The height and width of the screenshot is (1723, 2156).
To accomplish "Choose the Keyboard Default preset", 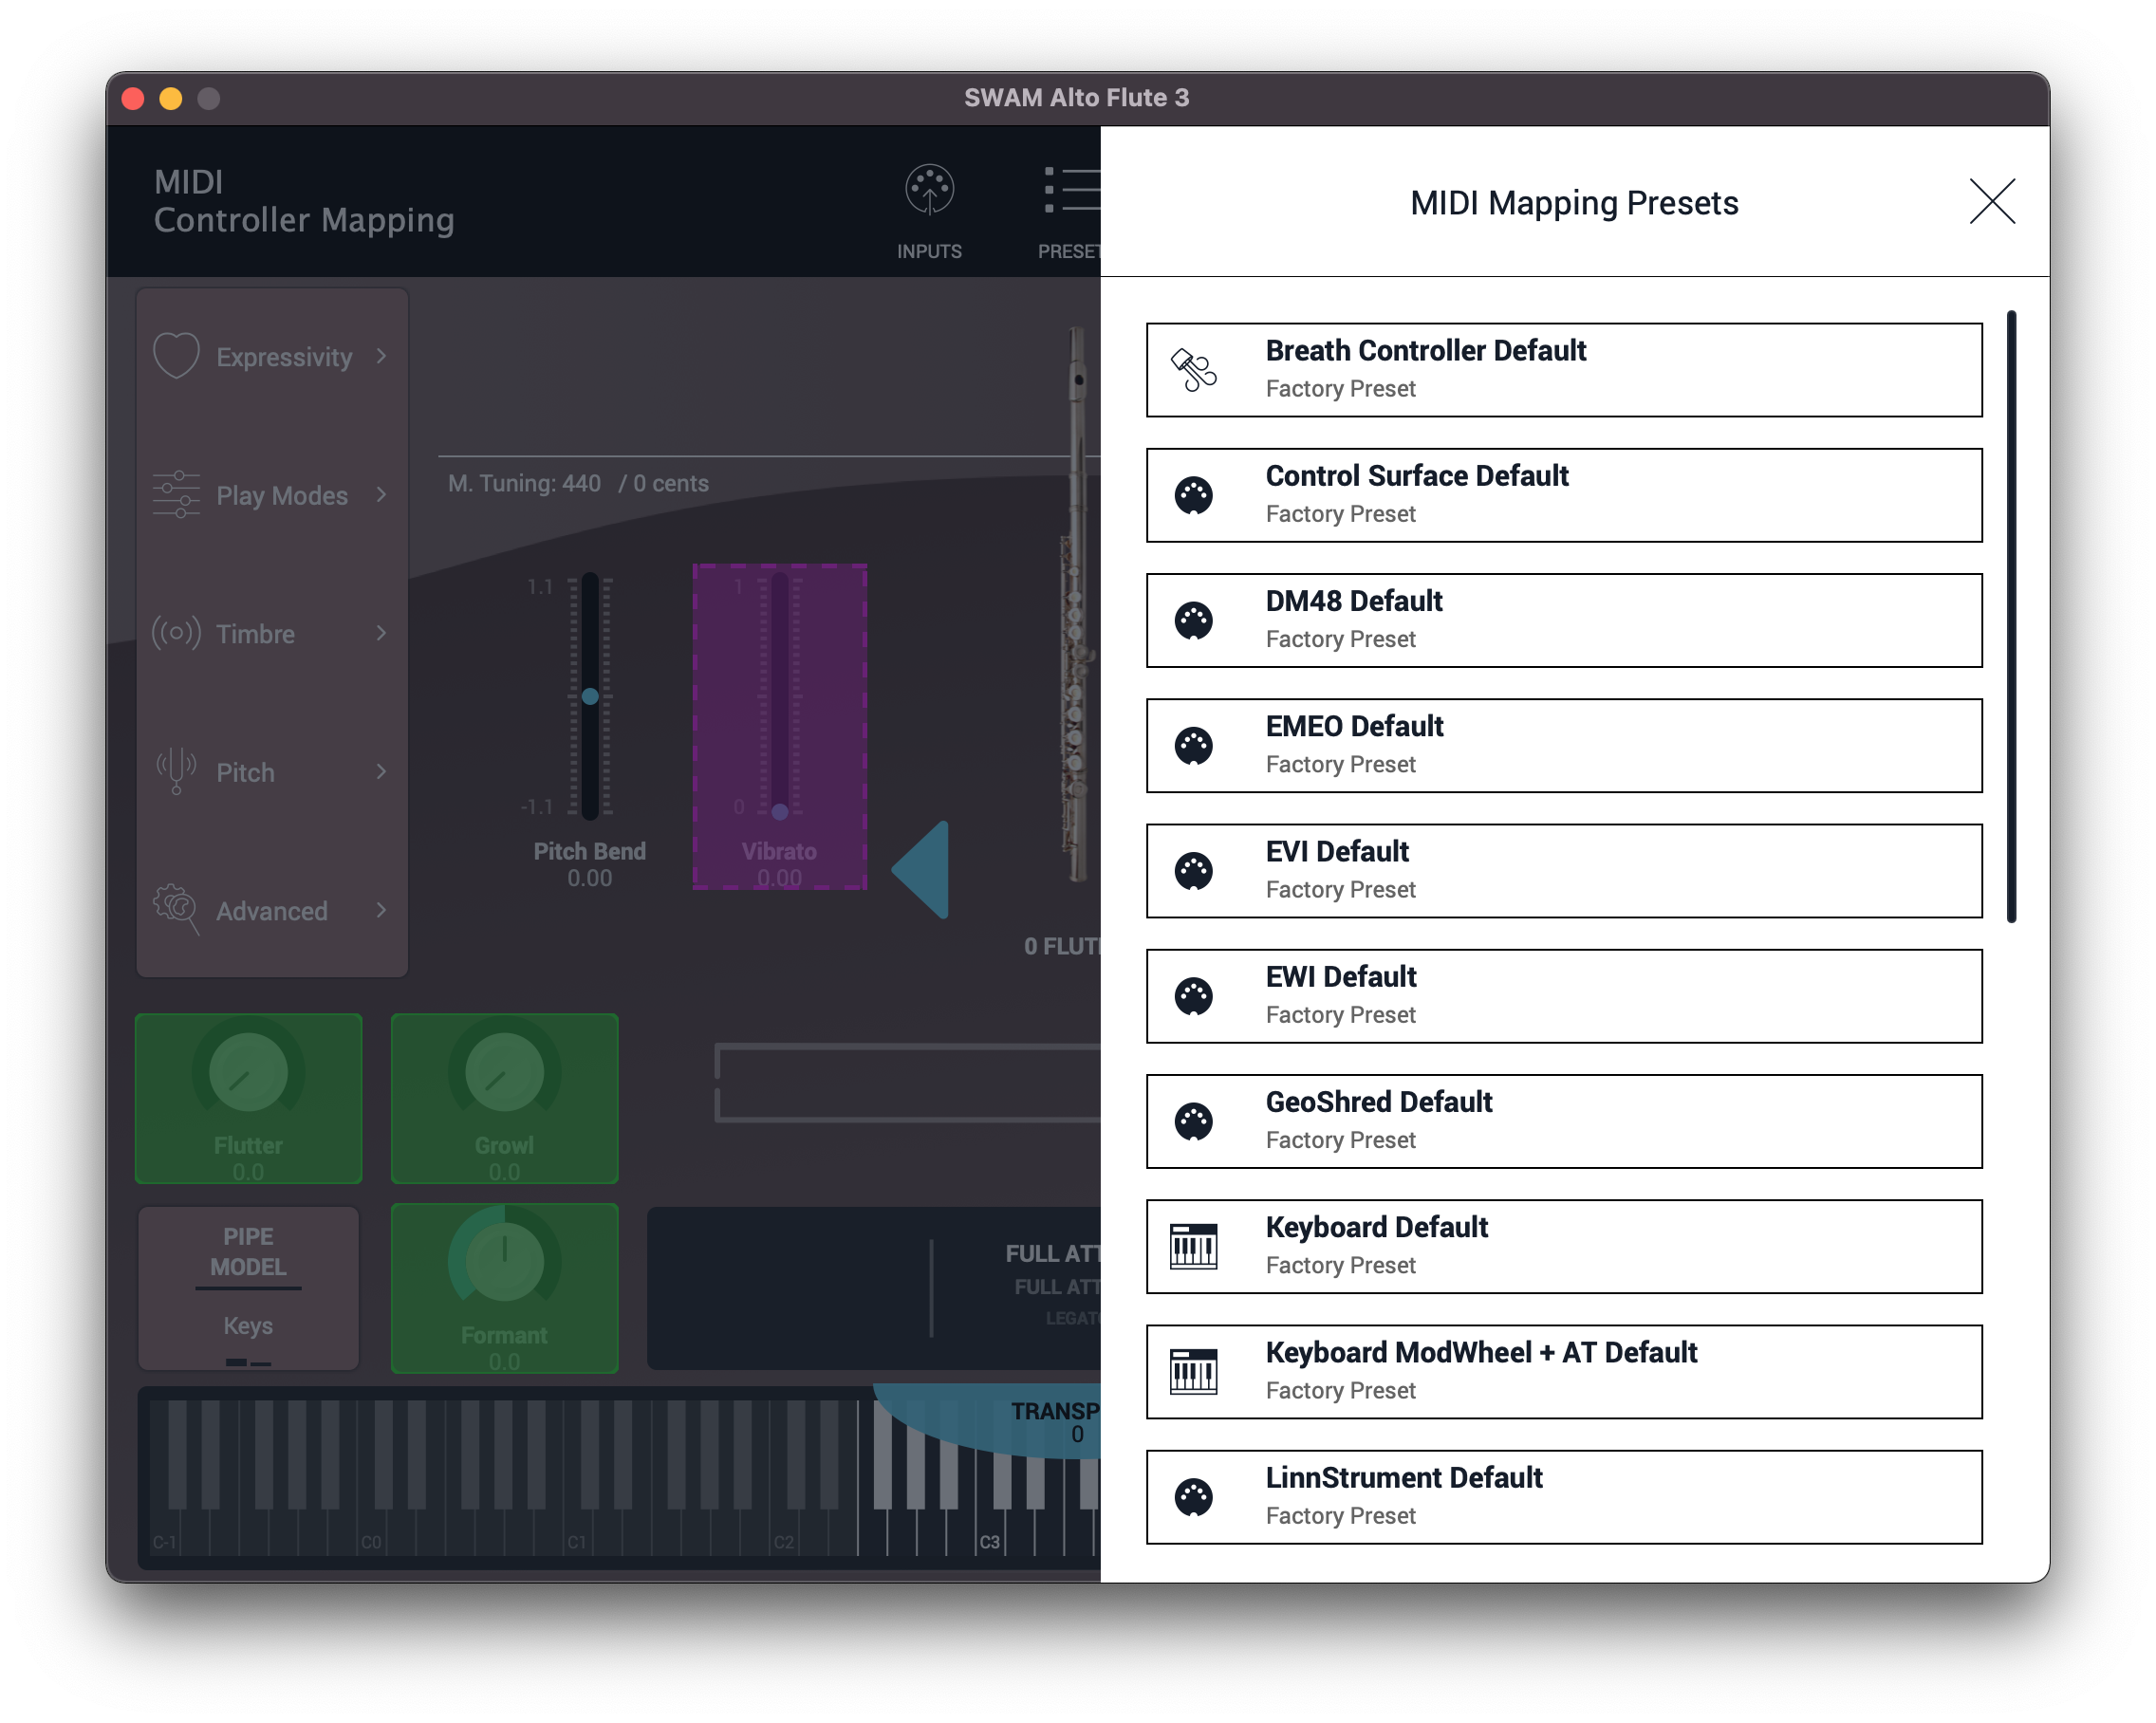I will coord(1564,1246).
